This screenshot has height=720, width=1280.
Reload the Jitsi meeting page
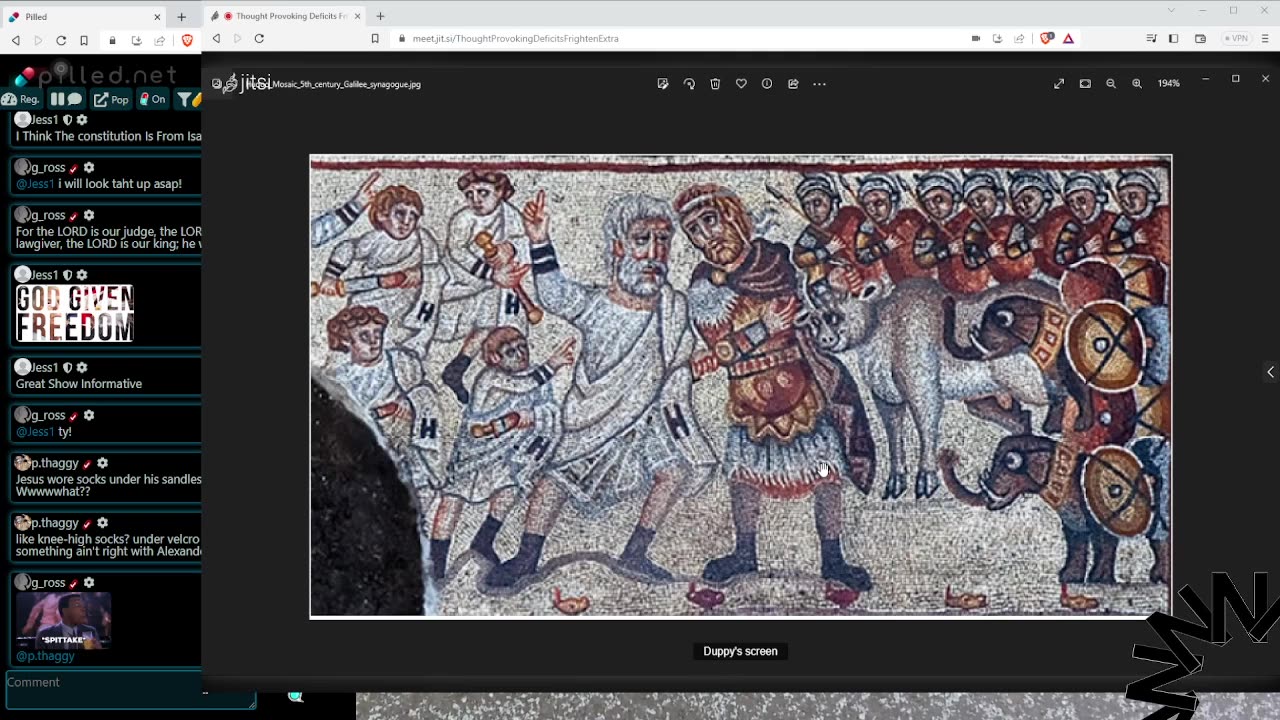pos(259,39)
